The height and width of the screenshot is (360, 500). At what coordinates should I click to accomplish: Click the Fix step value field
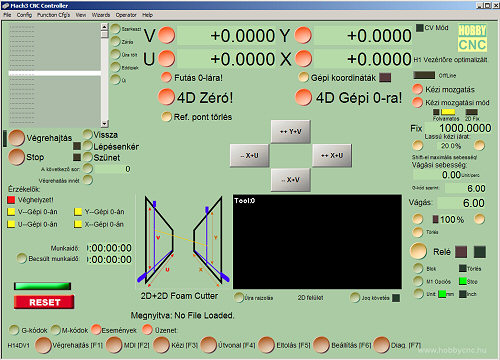click(x=459, y=128)
